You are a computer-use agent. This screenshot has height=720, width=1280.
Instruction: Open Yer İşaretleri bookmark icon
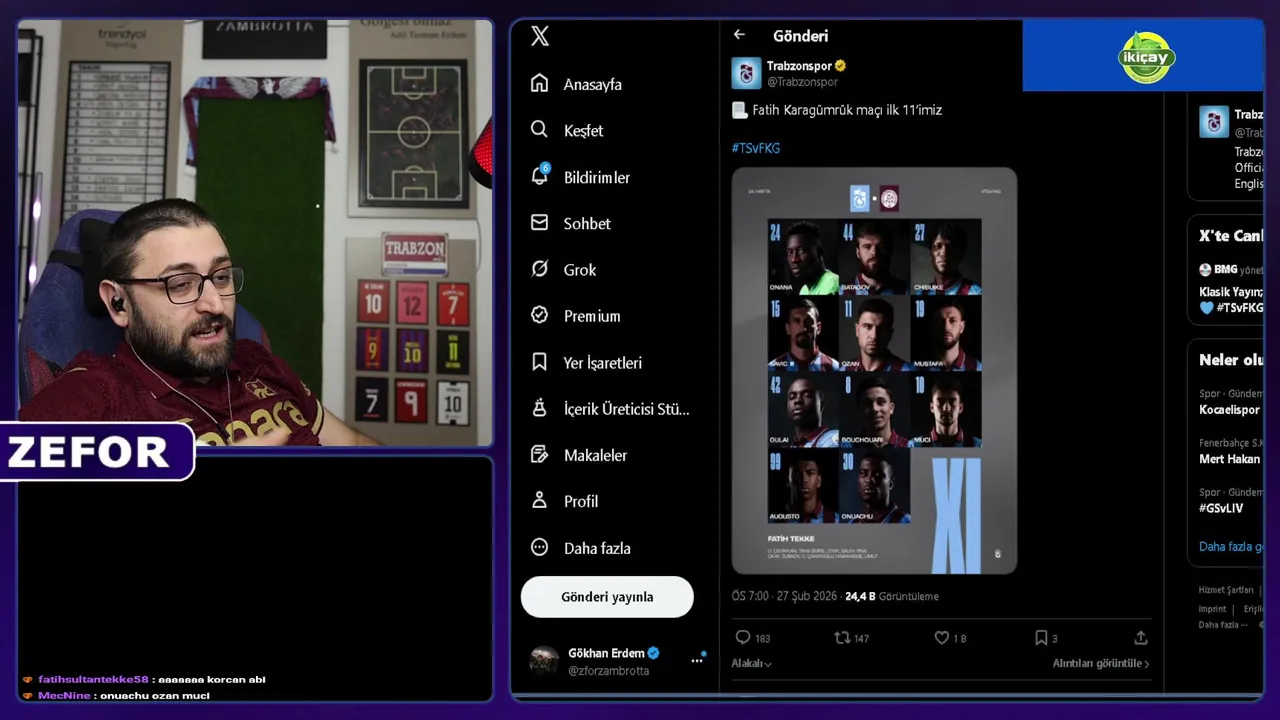pos(539,362)
